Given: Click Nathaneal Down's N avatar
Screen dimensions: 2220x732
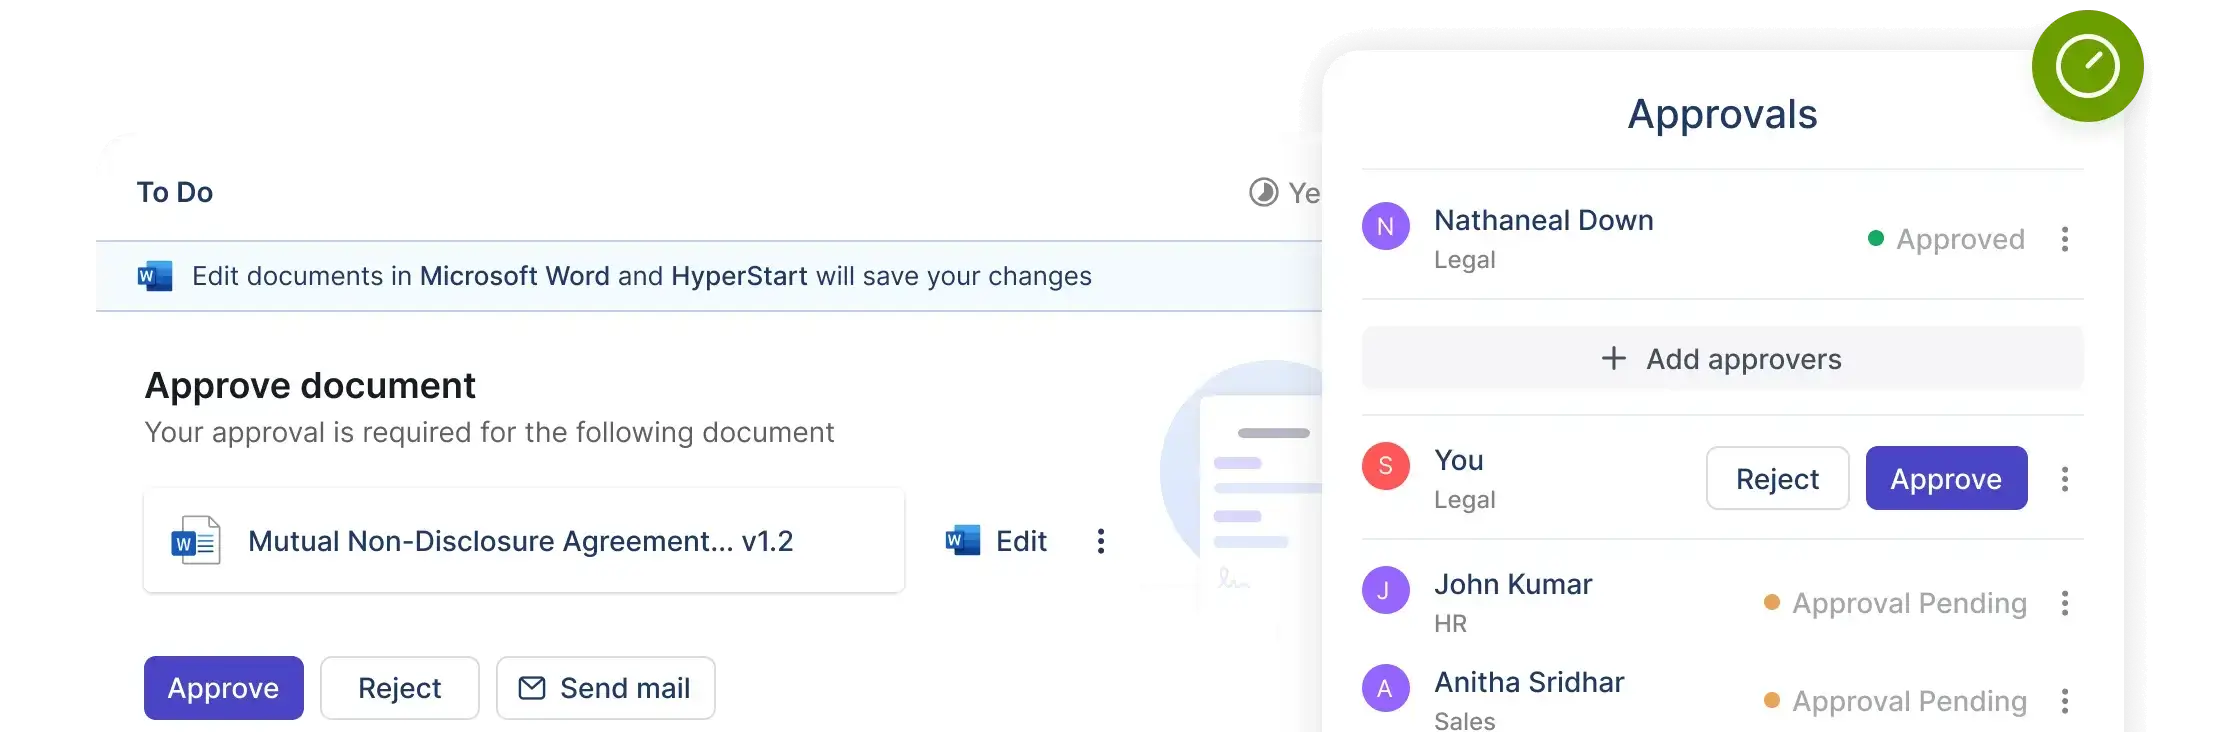Looking at the screenshot, I should tap(1385, 227).
